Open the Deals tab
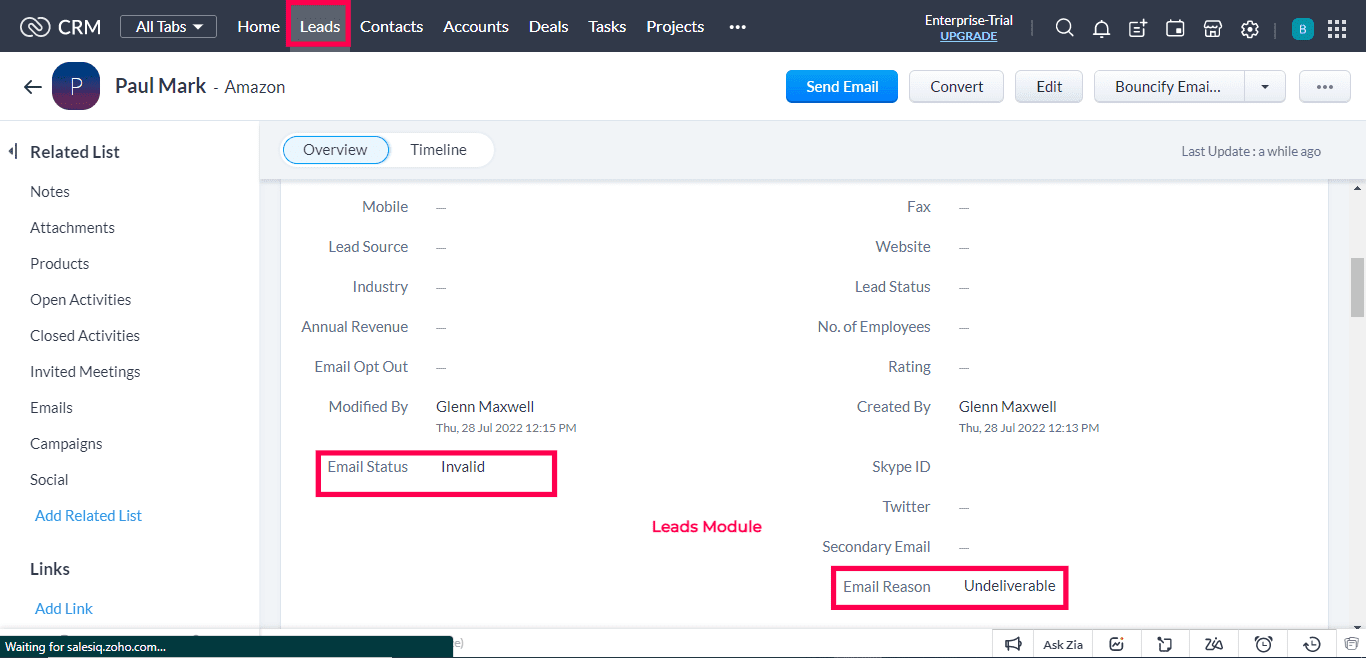The image size is (1366, 658). pyautogui.click(x=548, y=27)
